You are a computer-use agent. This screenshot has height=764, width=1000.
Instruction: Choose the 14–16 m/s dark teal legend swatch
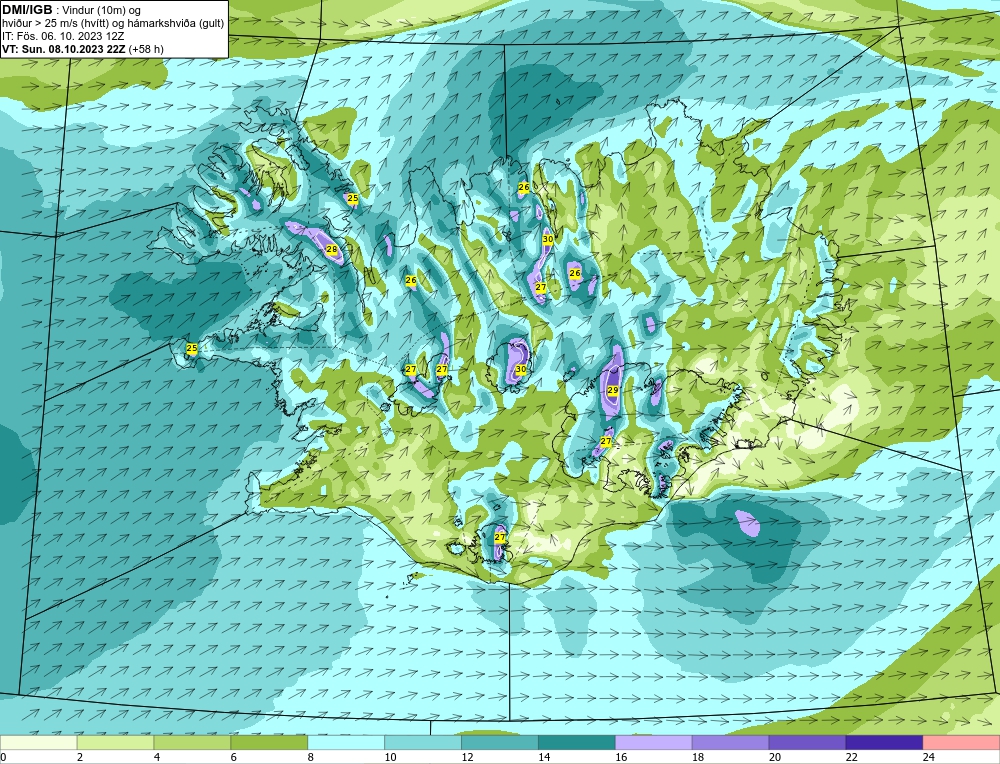coord(577,743)
